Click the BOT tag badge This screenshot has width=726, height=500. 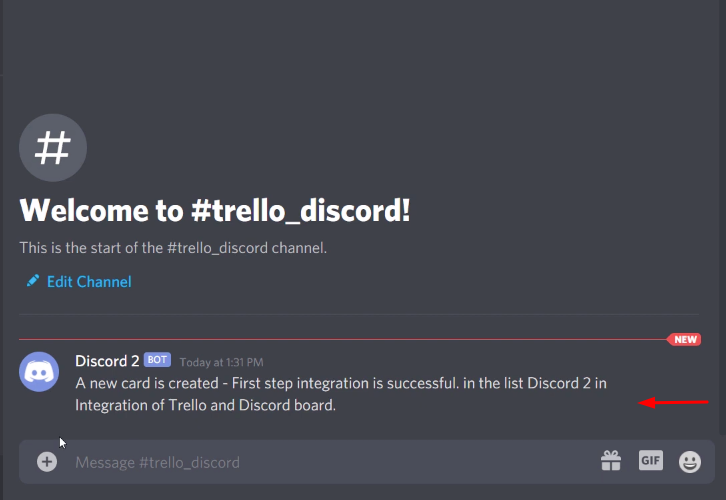coord(157,360)
